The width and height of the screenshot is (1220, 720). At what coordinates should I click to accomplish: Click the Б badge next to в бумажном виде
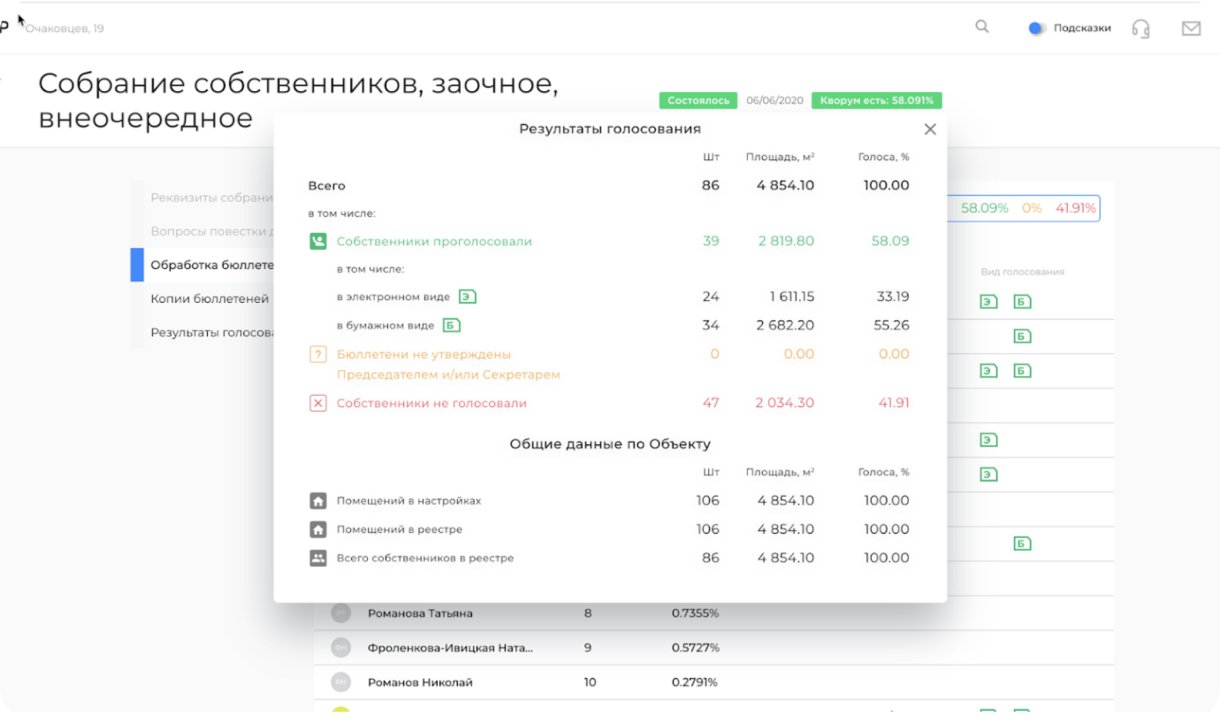click(451, 325)
